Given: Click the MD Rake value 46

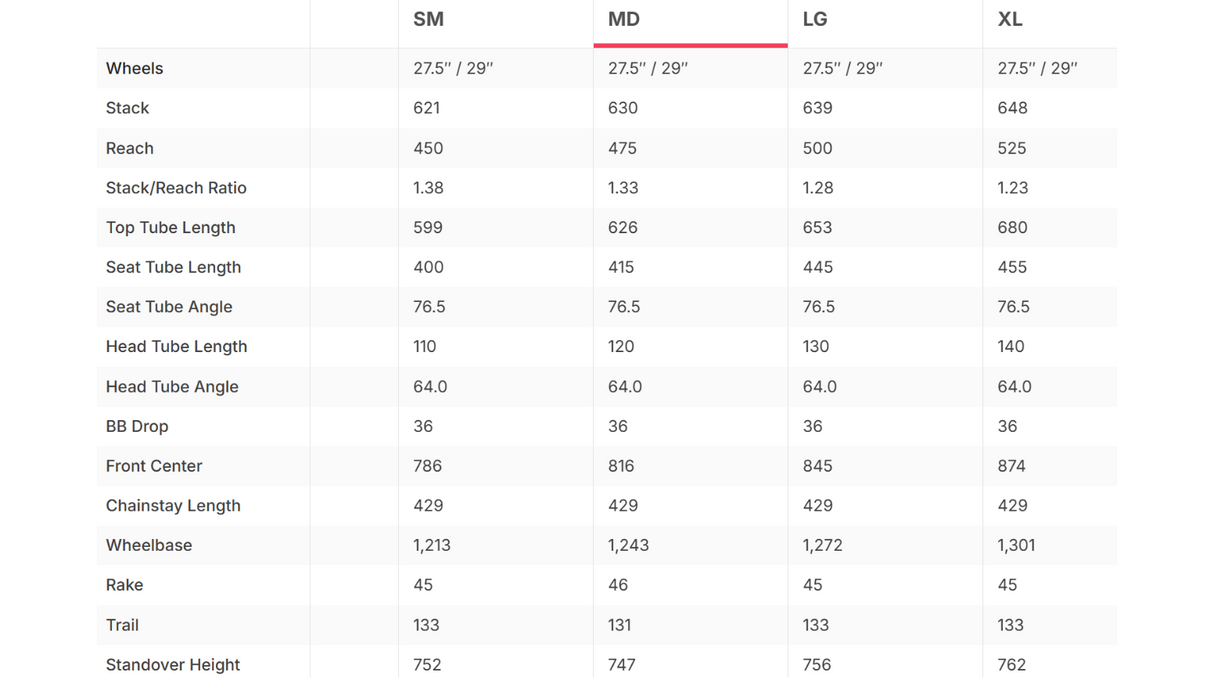Looking at the screenshot, I should coord(618,585).
